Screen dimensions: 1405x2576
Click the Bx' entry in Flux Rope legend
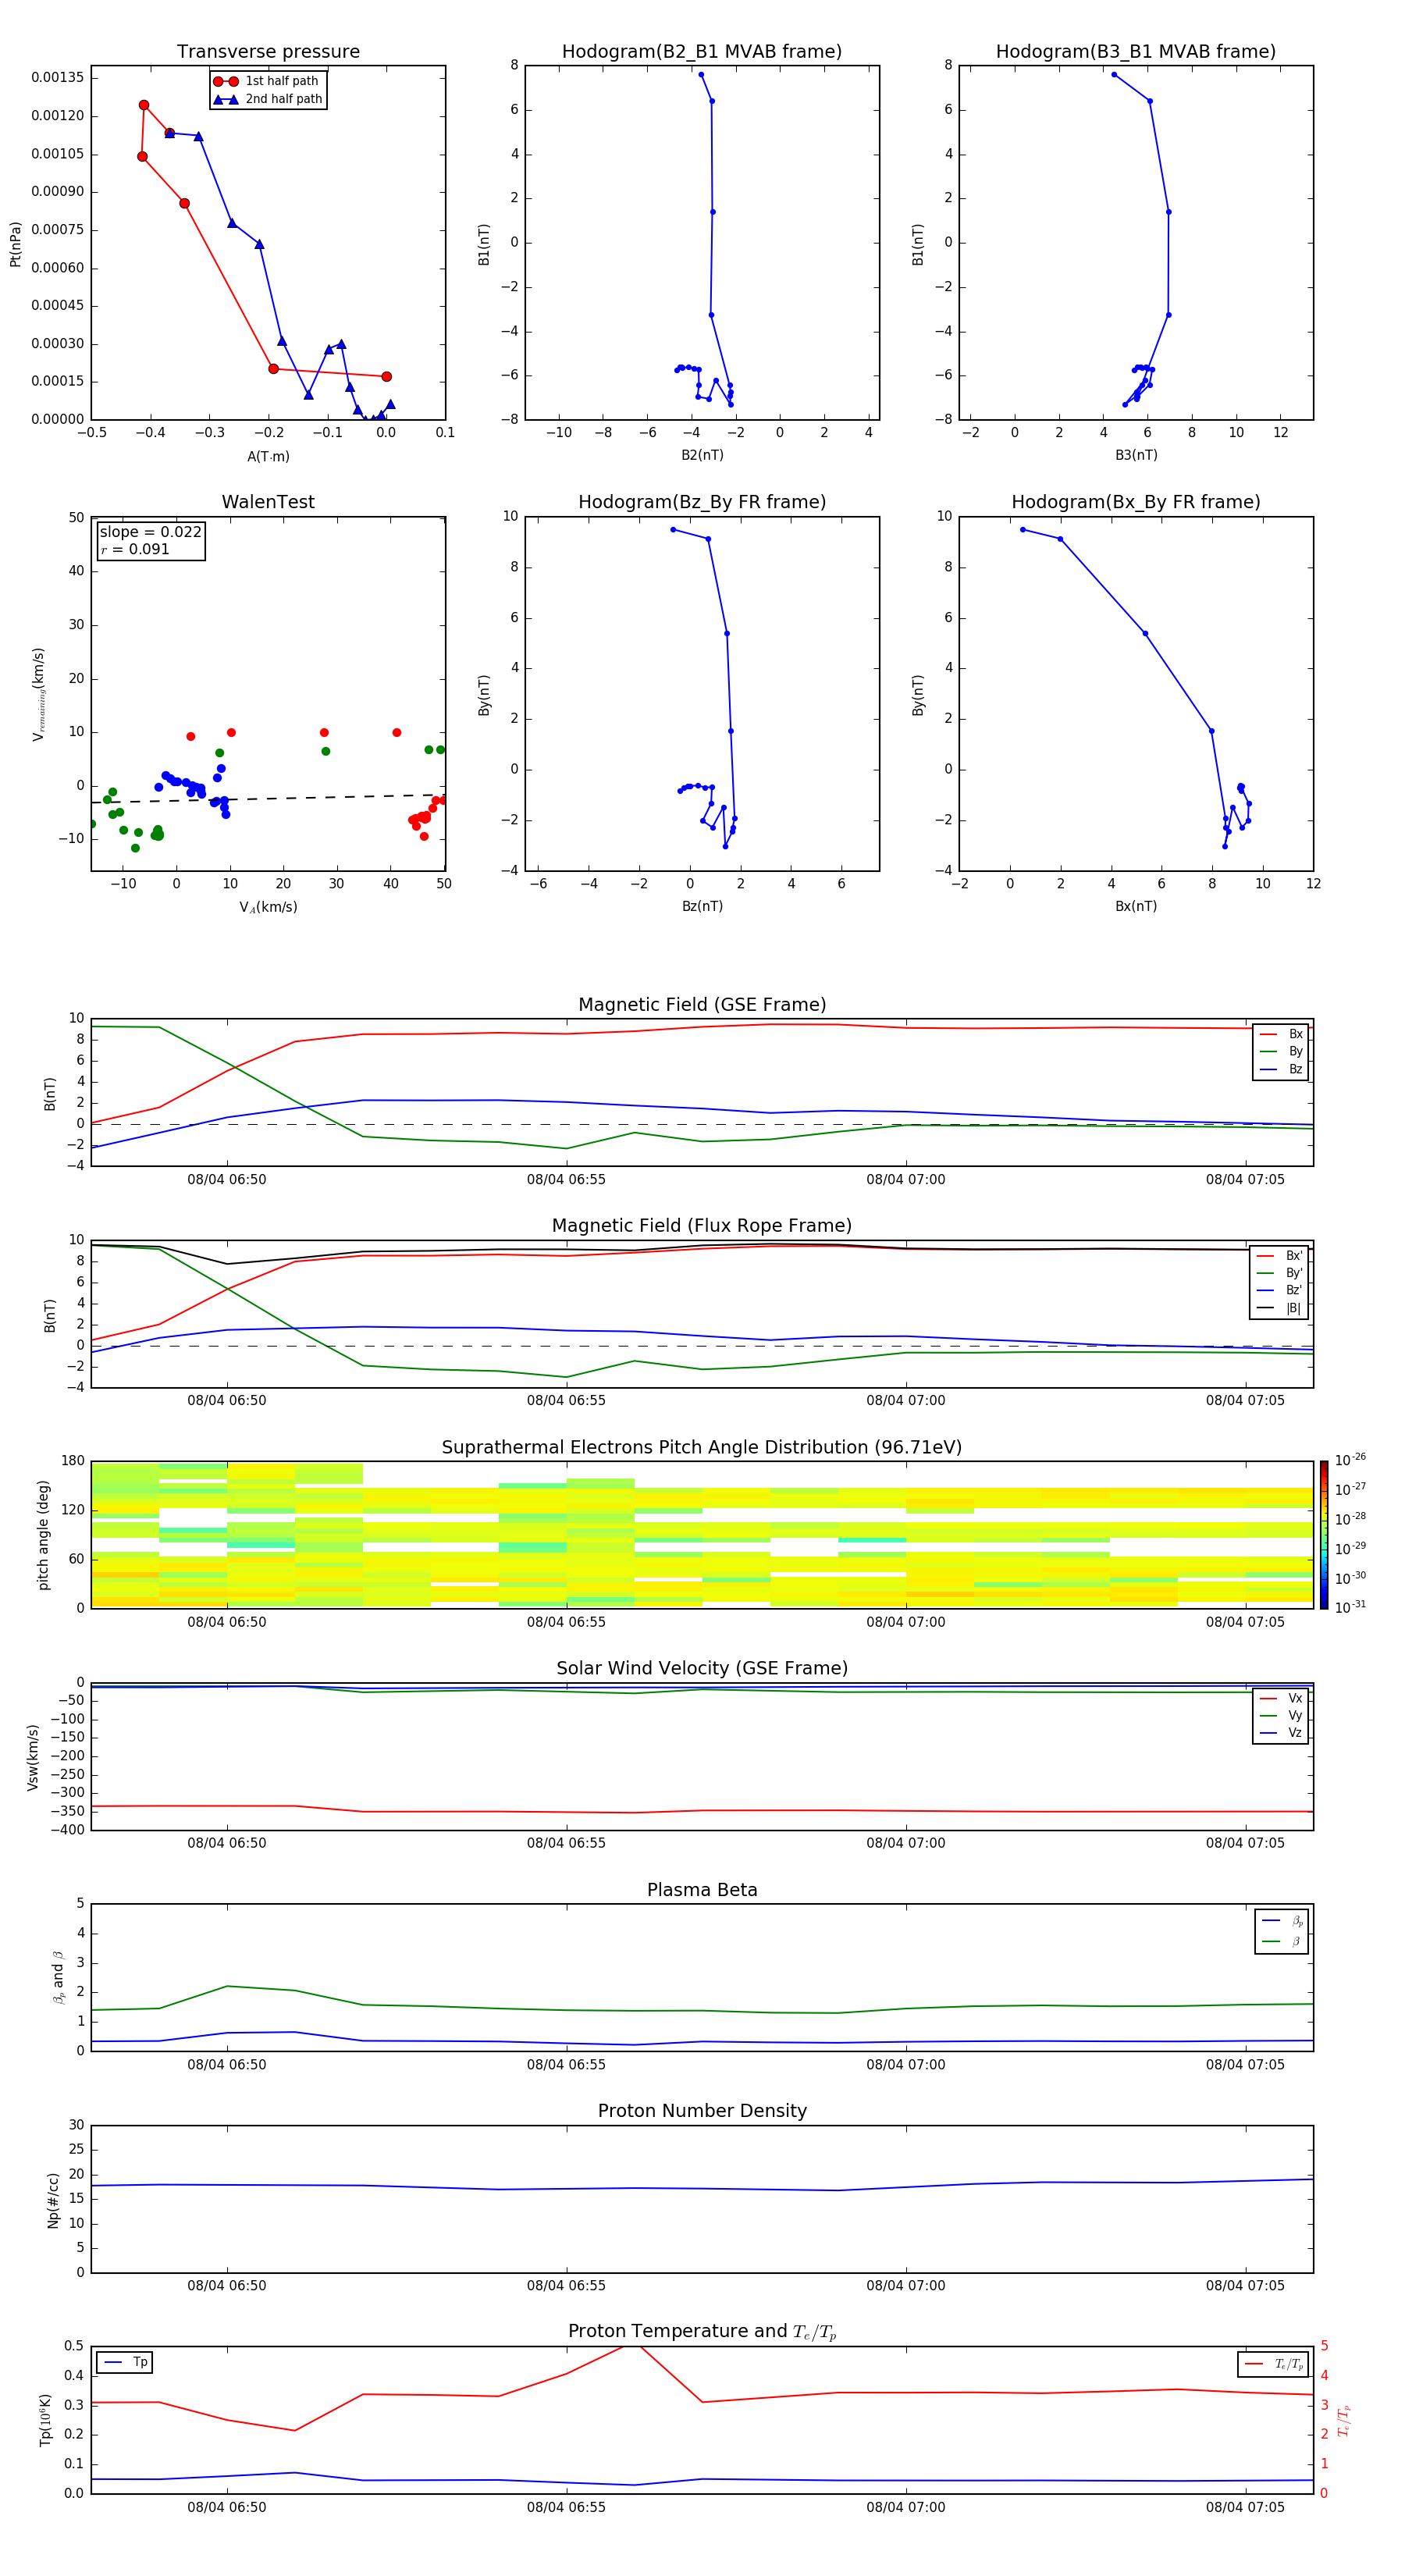[1279, 1256]
